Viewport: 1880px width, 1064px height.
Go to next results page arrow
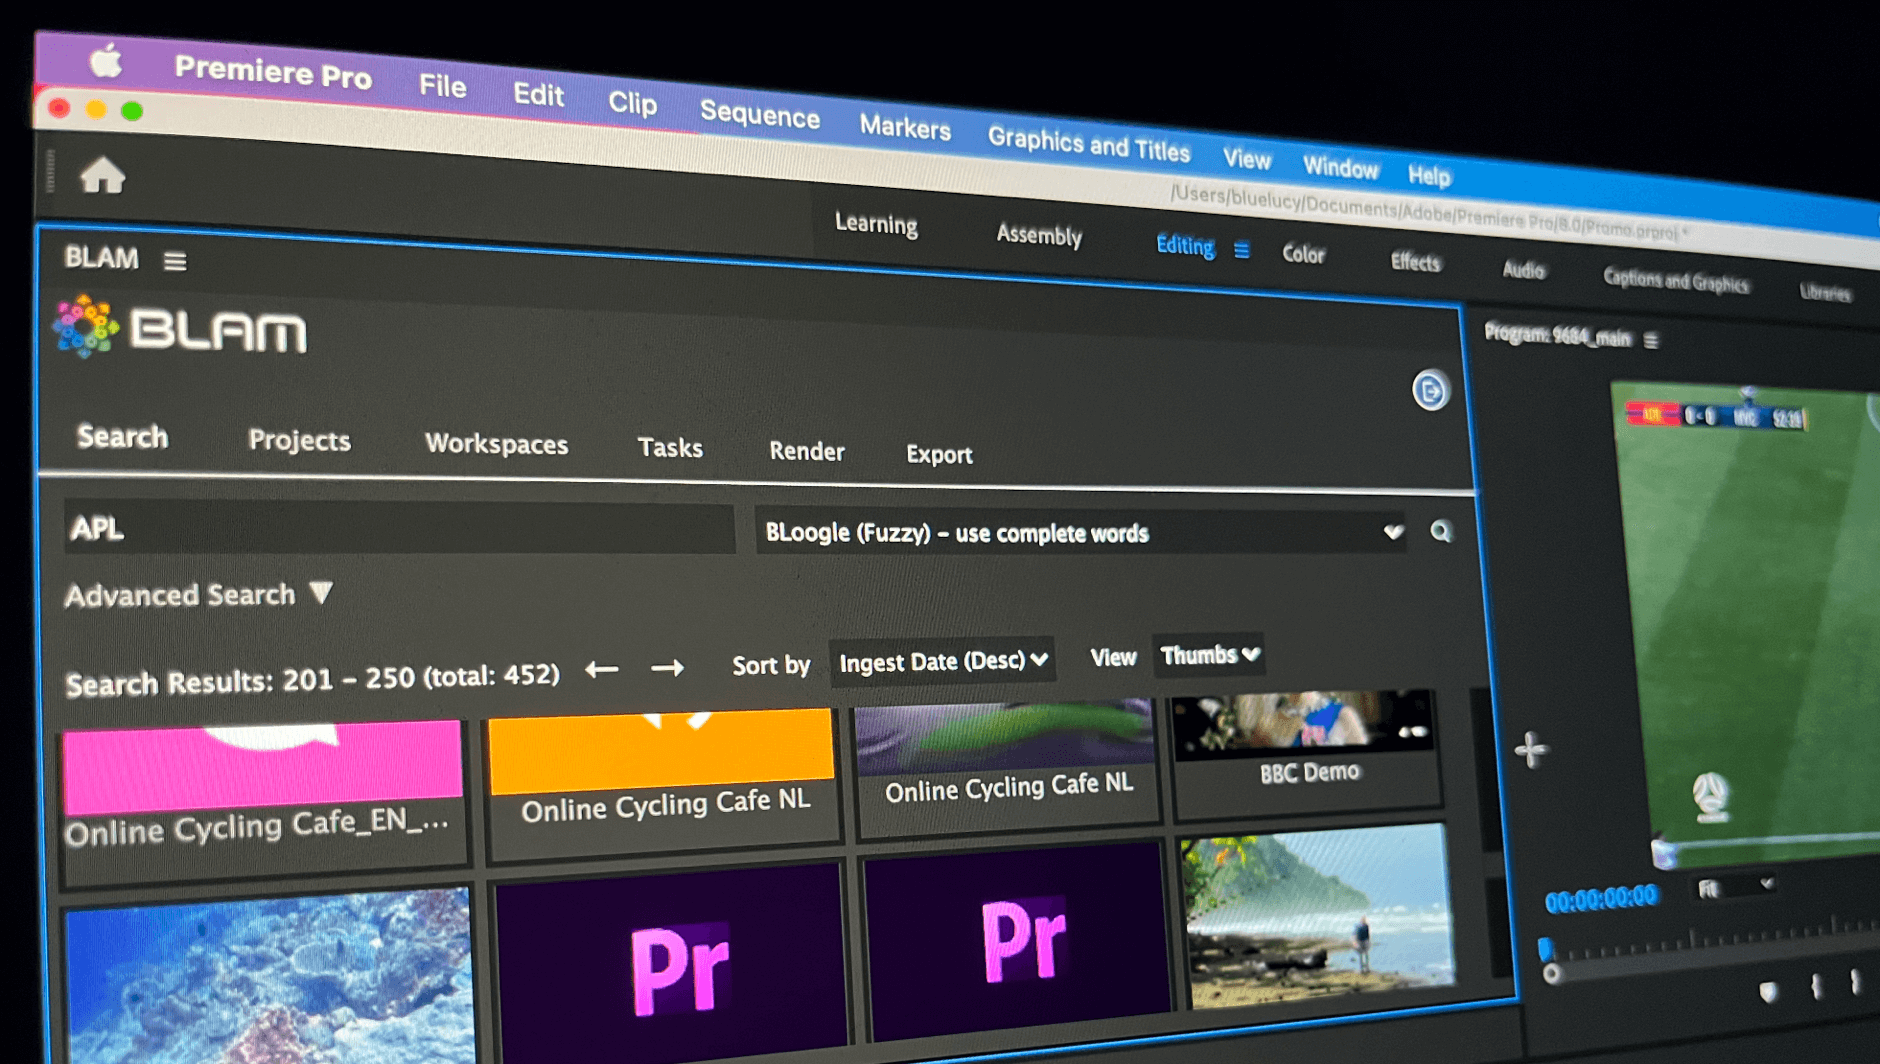click(x=667, y=667)
